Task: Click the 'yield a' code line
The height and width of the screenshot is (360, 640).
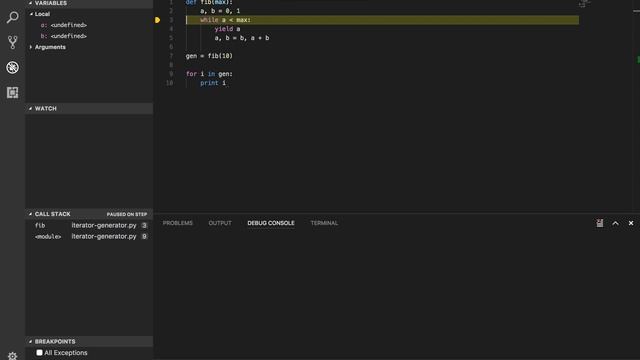Action: [227, 29]
